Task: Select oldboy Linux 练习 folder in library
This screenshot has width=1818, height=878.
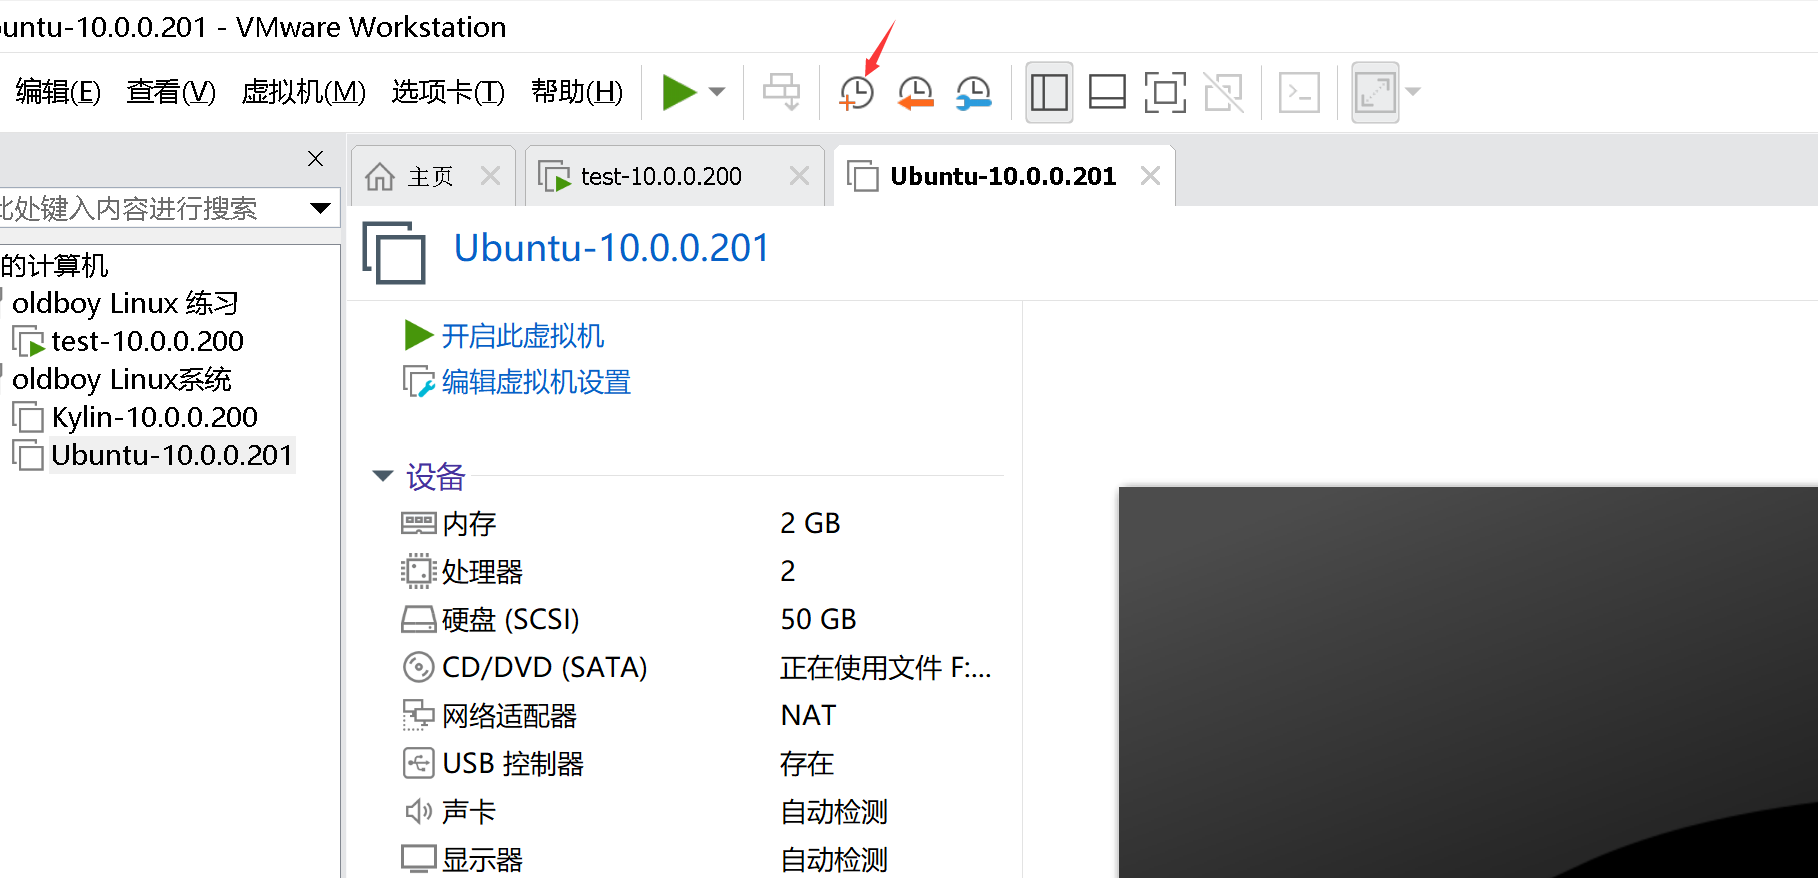Action: pos(125,303)
